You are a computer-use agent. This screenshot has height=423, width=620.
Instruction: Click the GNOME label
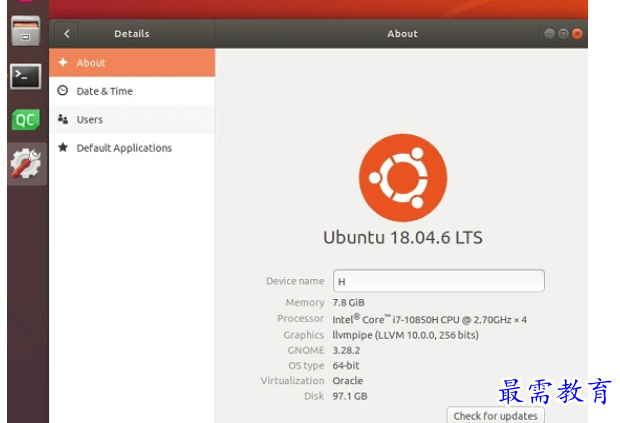click(306, 351)
